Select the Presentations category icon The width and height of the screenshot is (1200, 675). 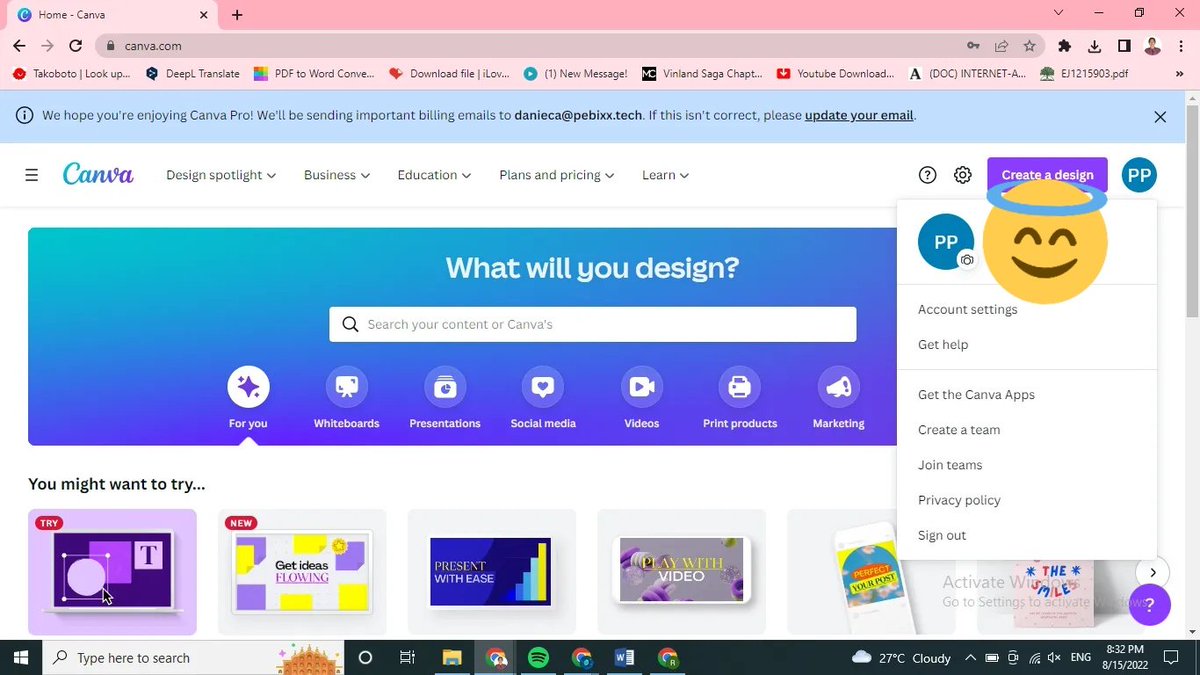pyautogui.click(x=445, y=387)
